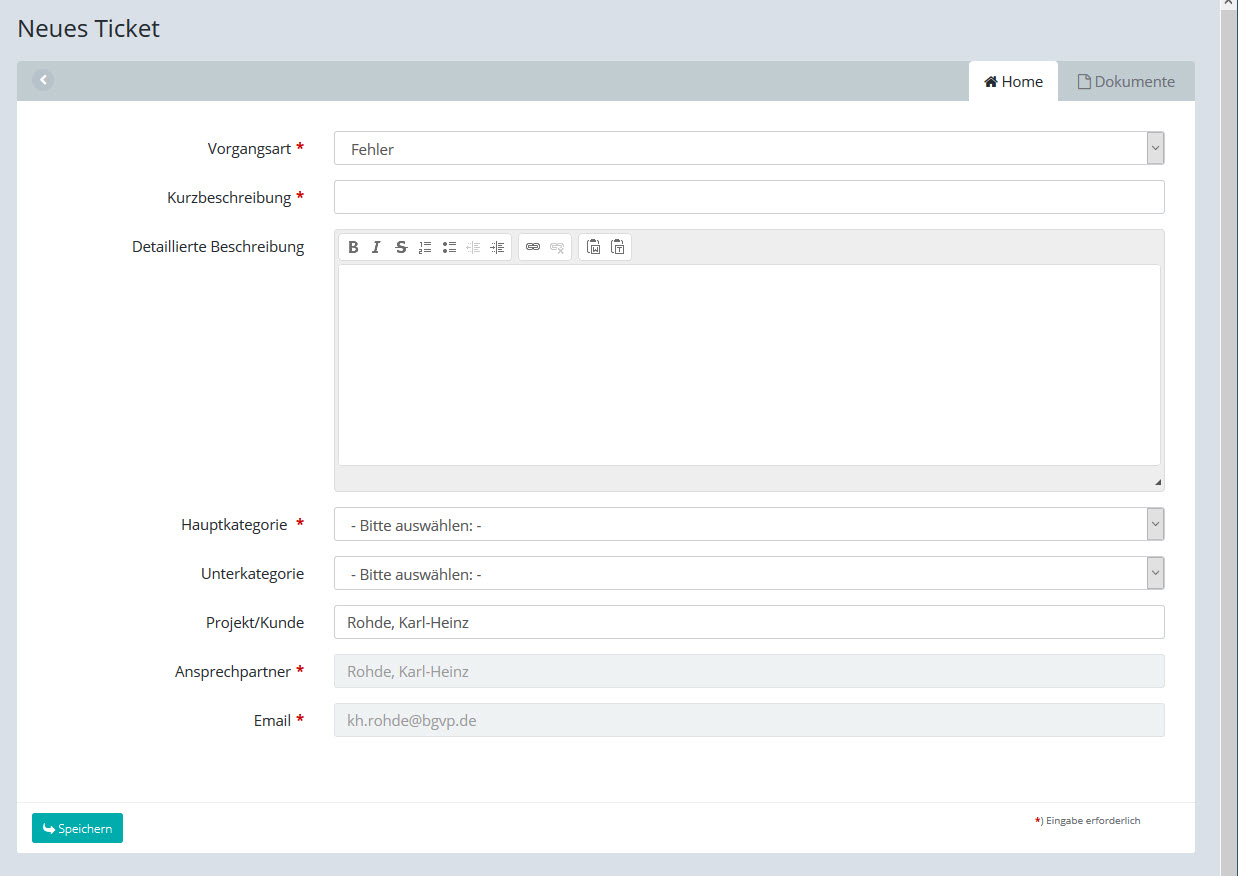Switch to the Dokumente tab
The height and width of the screenshot is (876, 1238).
[x=1125, y=82]
